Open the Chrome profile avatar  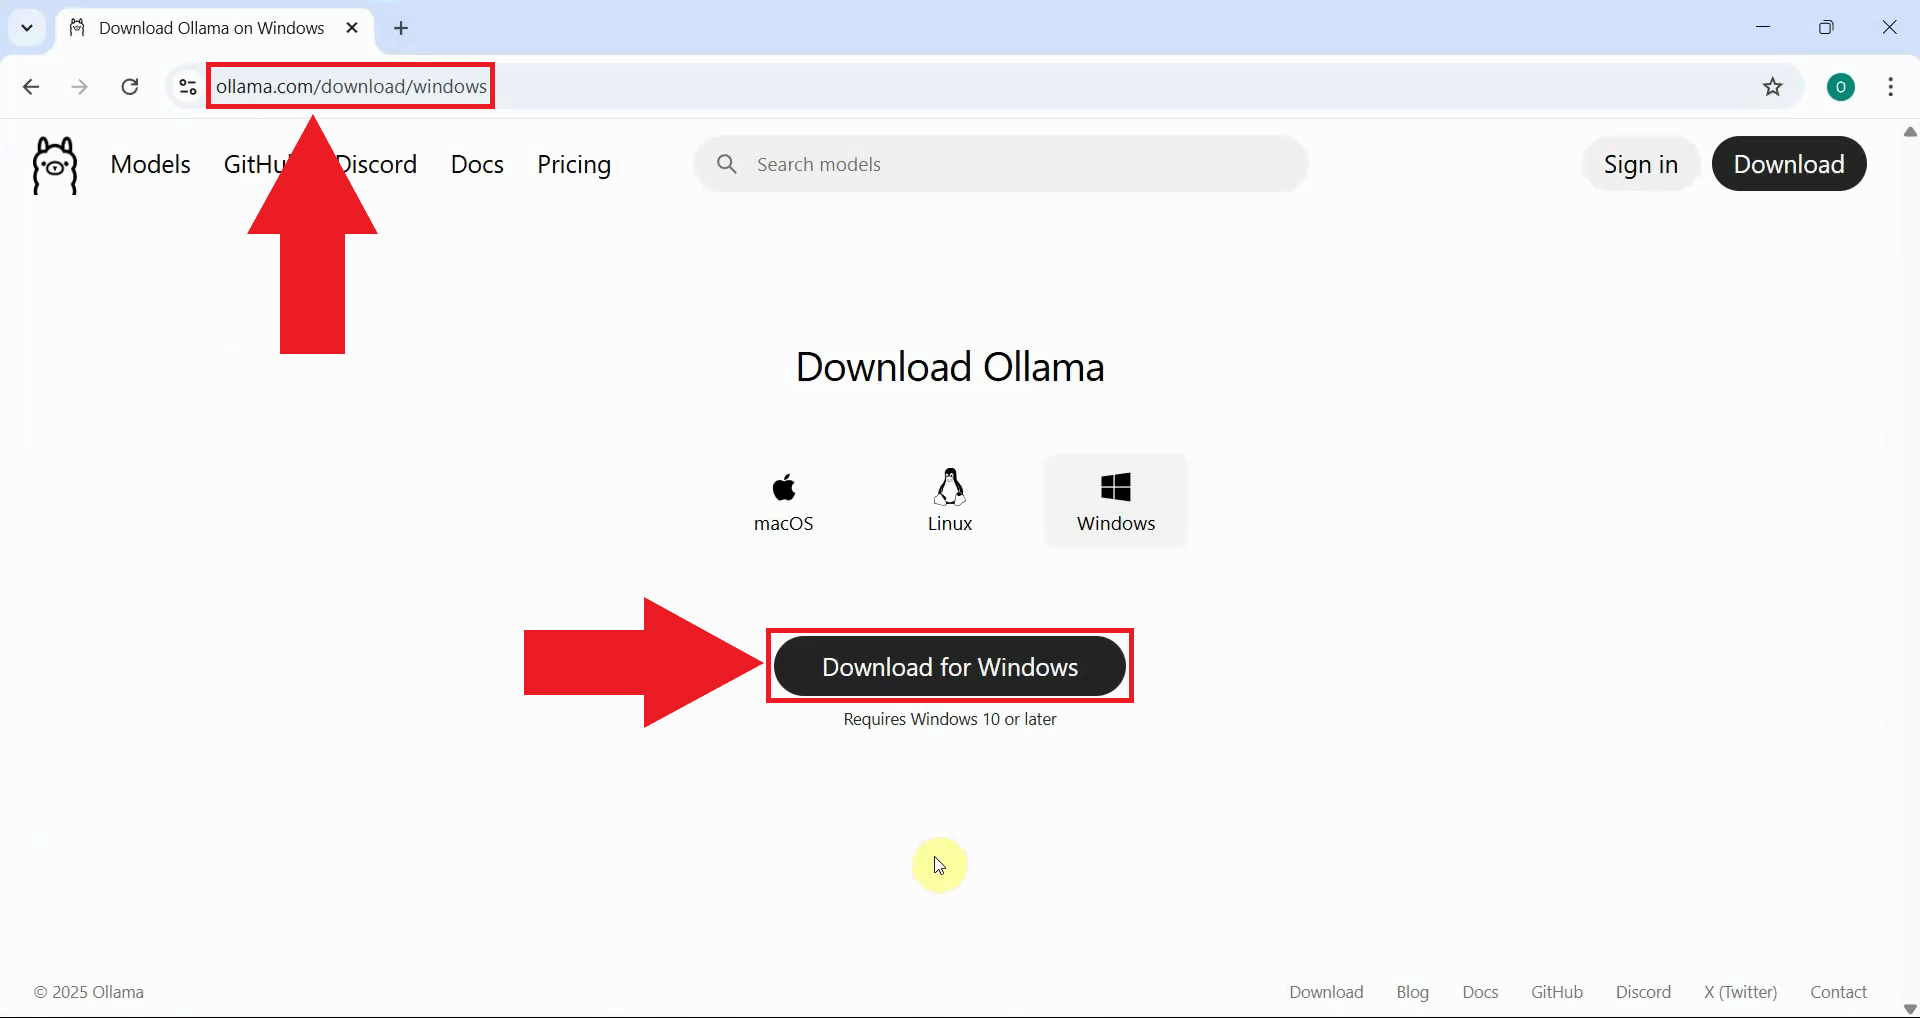pyautogui.click(x=1842, y=87)
